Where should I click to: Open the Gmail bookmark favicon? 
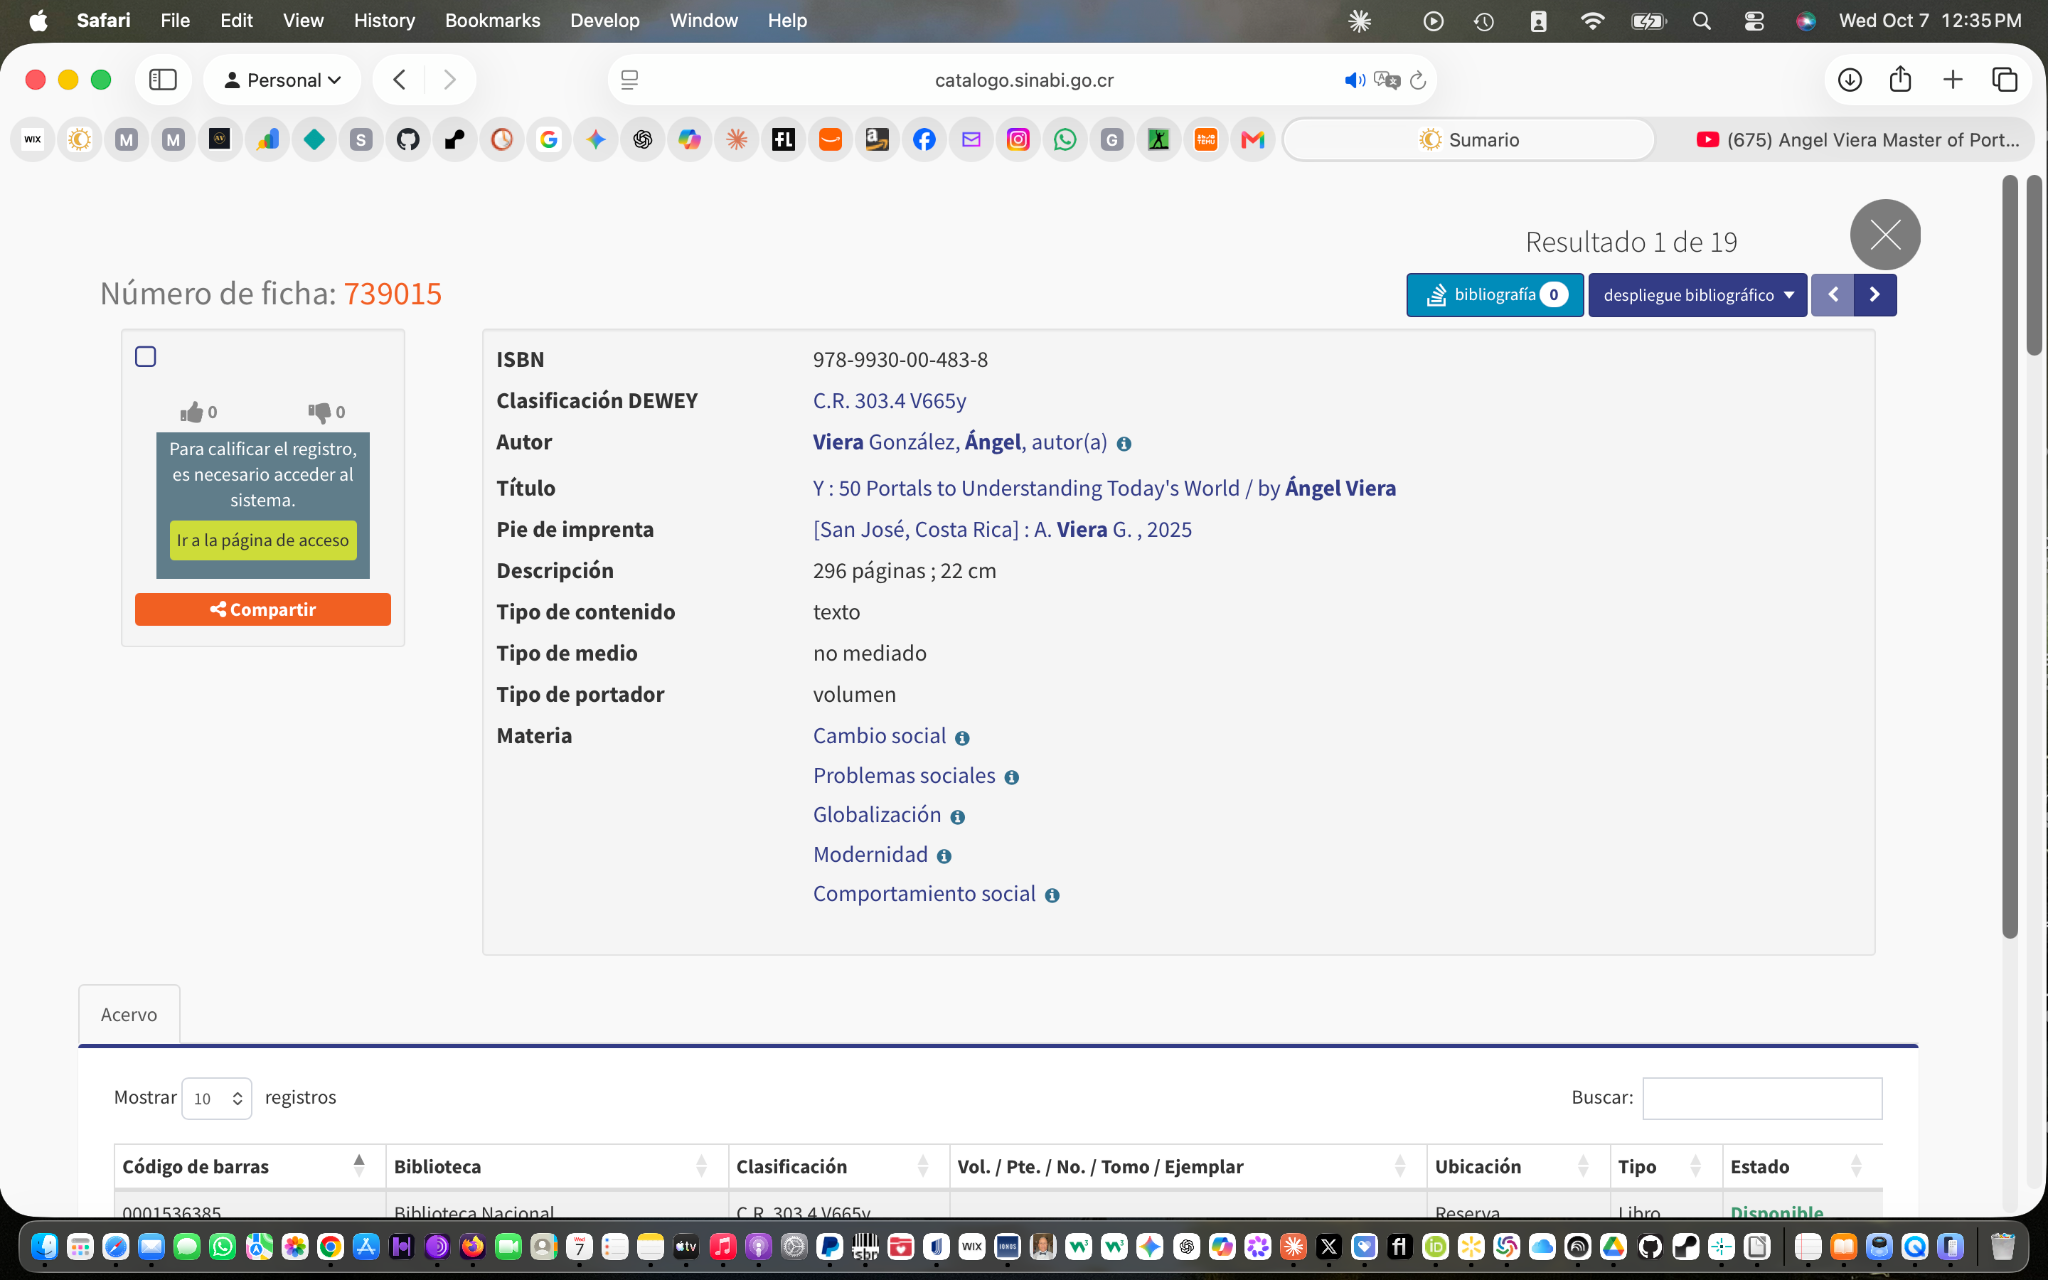pos(1252,140)
